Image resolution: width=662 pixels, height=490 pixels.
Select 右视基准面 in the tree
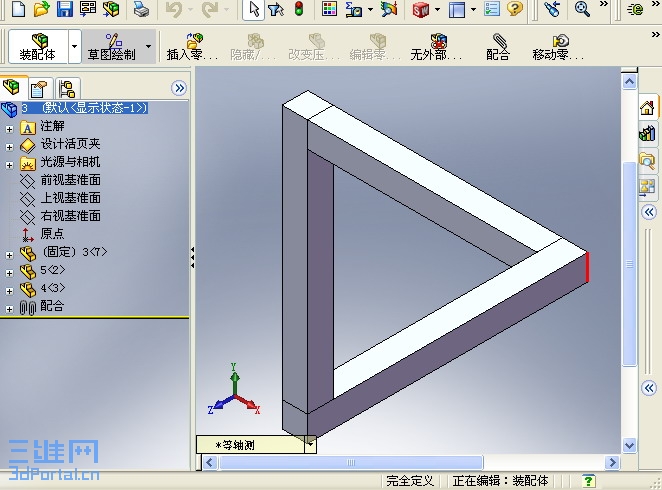[71, 216]
